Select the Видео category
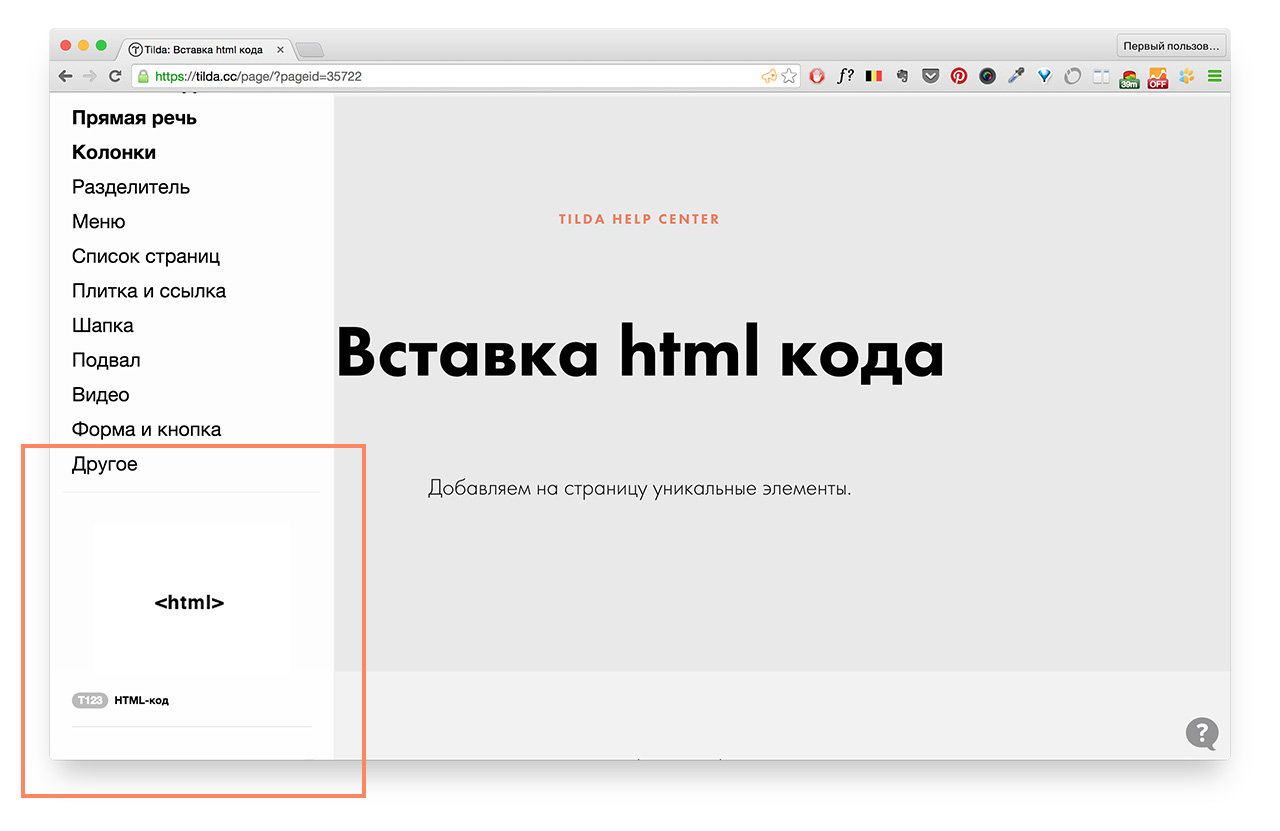The image size is (1280, 831). (100, 395)
